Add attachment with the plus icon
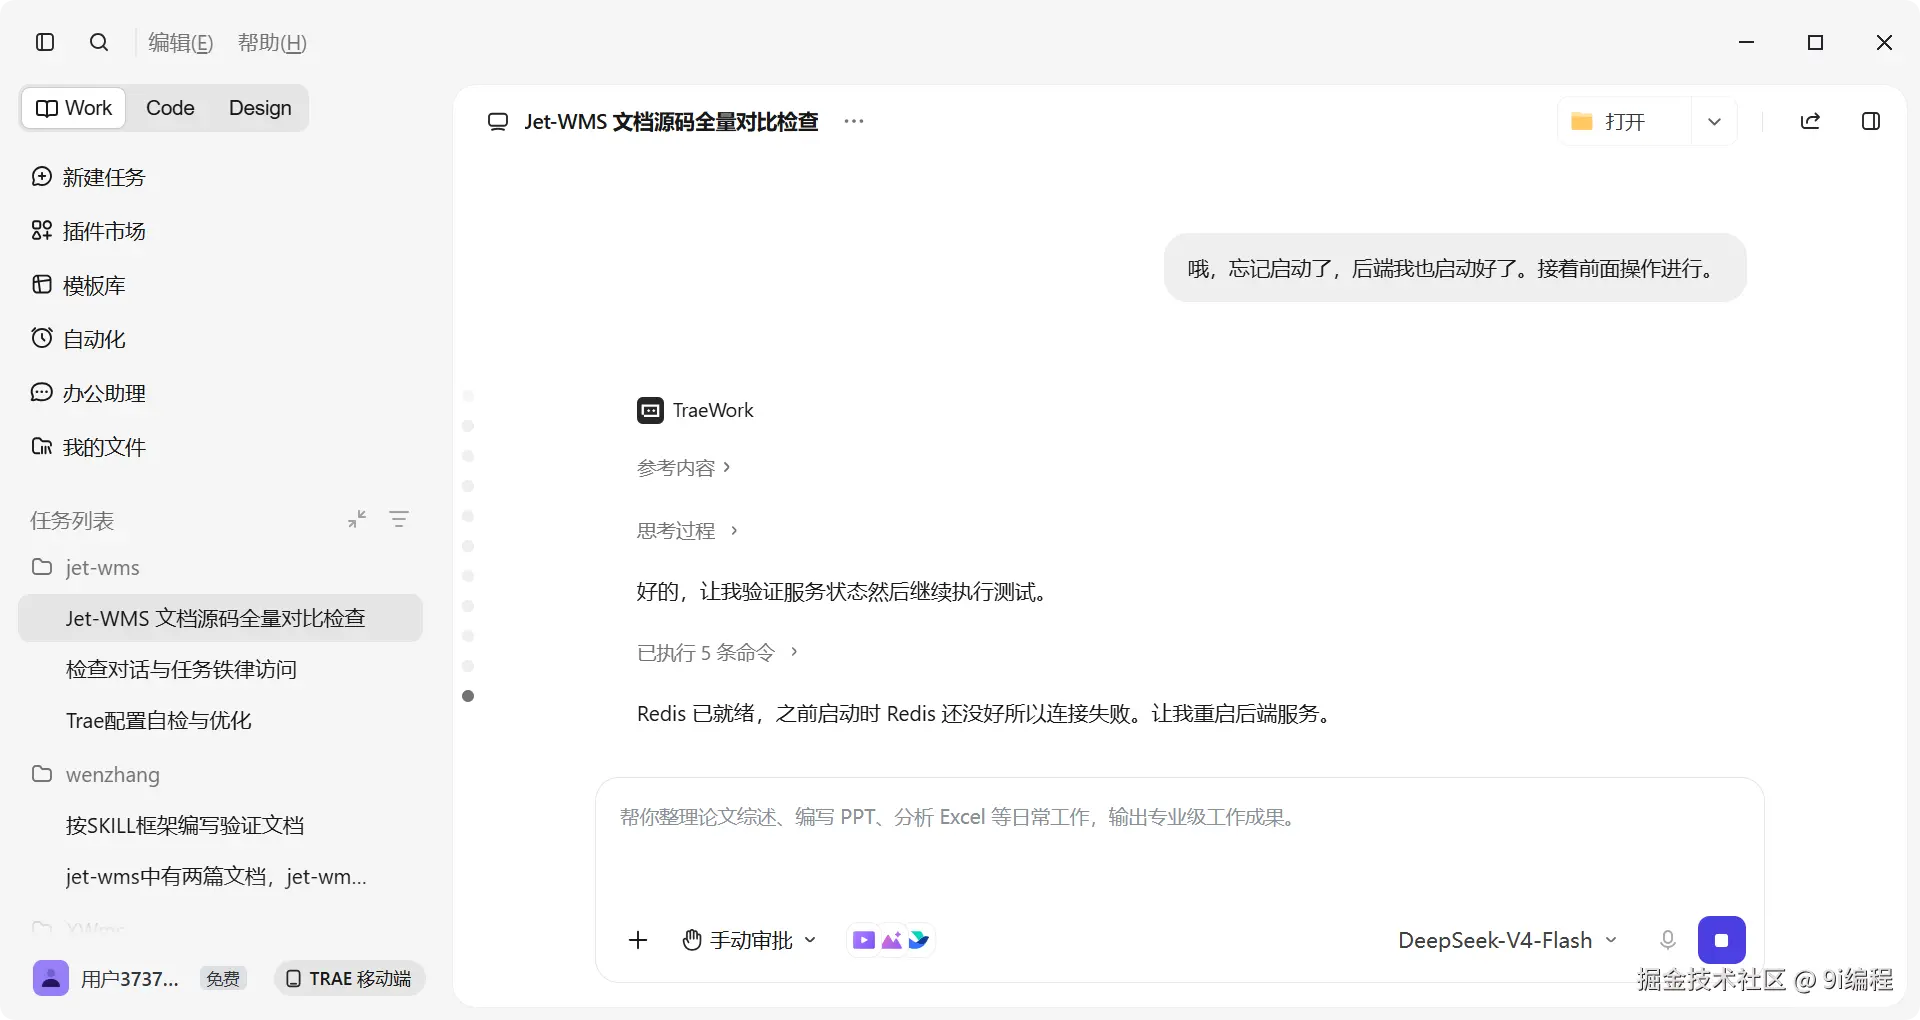Image resolution: width=1920 pixels, height=1020 pixels. tap(638, 940)
